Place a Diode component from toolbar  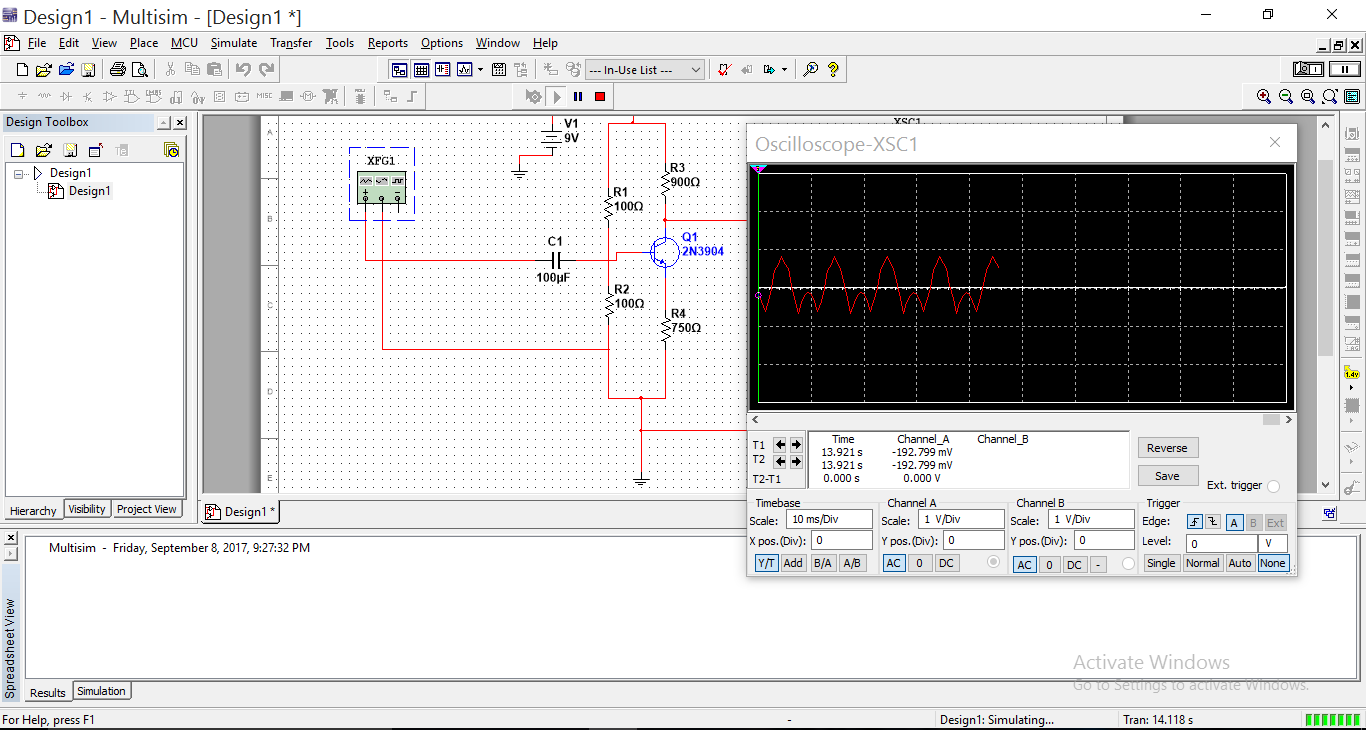pyautogui.click(x=66, y=96)
